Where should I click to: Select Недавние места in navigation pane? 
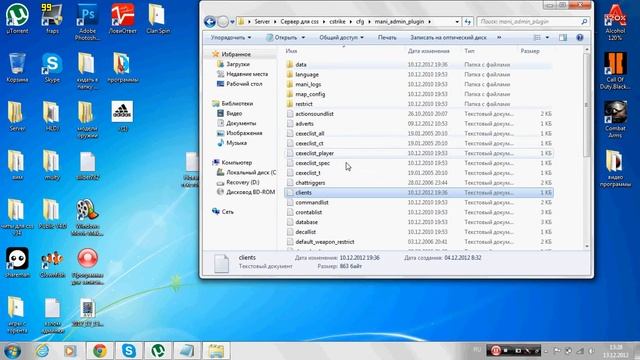pyautogui.click(x=247, y=74)
